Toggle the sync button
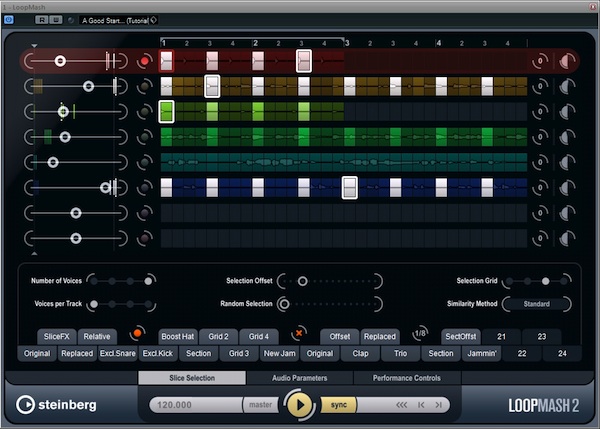This screenshot has height=429, width=600. pyautogui.click(x=339, y=405)
